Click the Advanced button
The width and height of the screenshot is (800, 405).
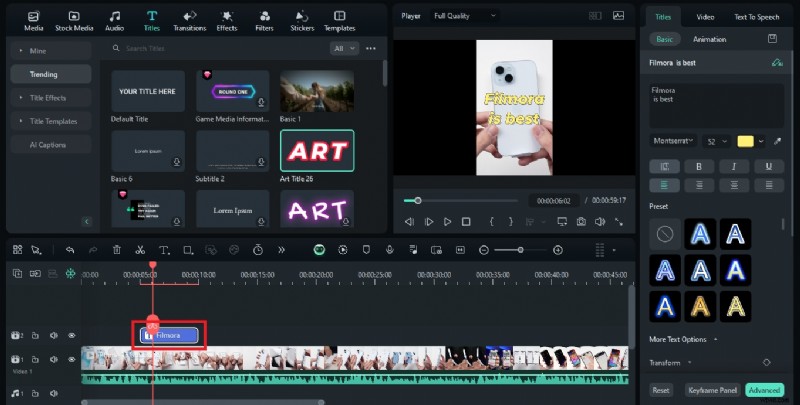tap(764, 390)
